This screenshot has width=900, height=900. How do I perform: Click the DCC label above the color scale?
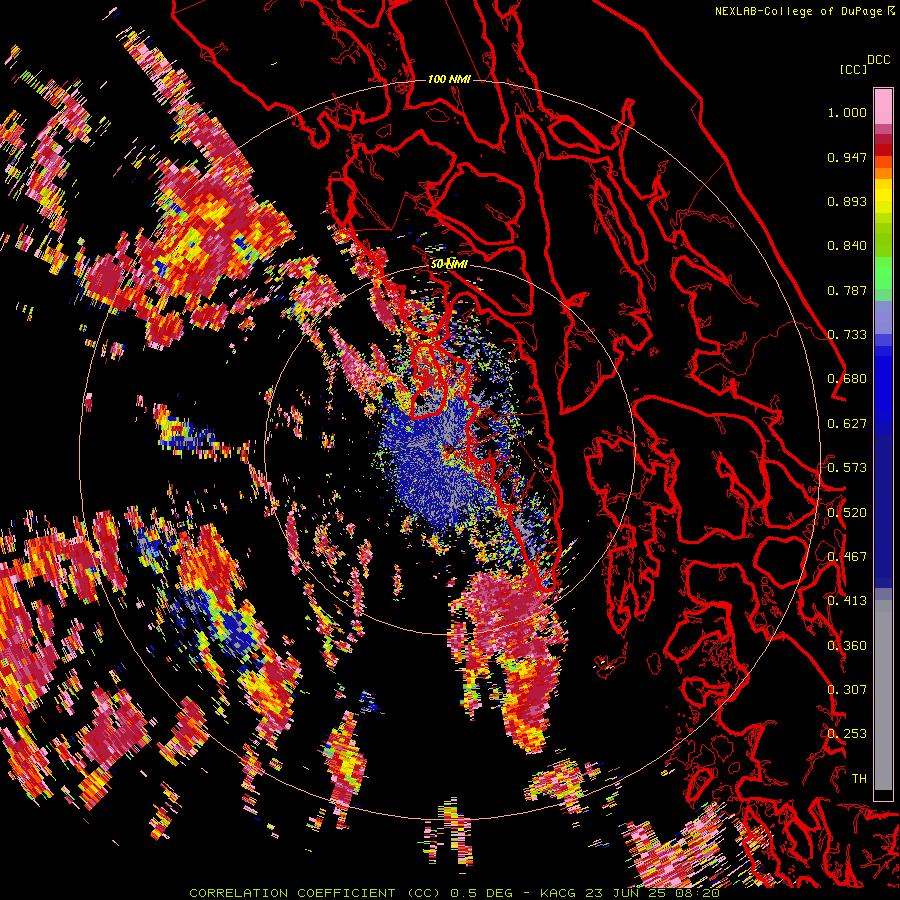point(879,60)
